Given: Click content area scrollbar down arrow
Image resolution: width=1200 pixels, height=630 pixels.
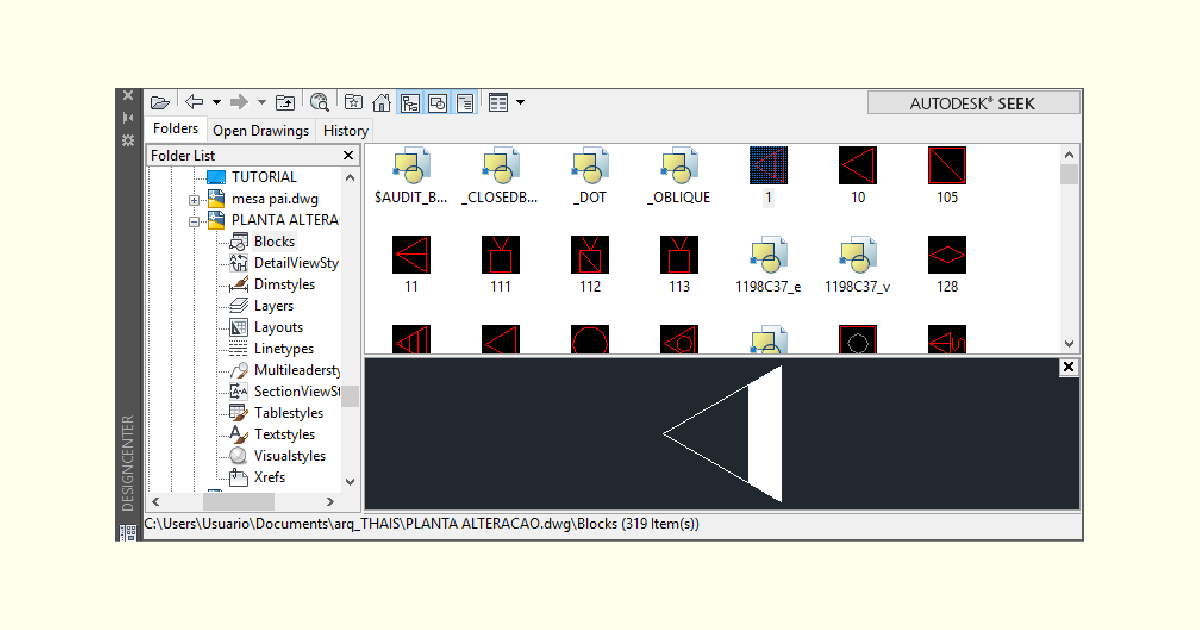Looking at the screenshot, I should tap(1069, 342).
